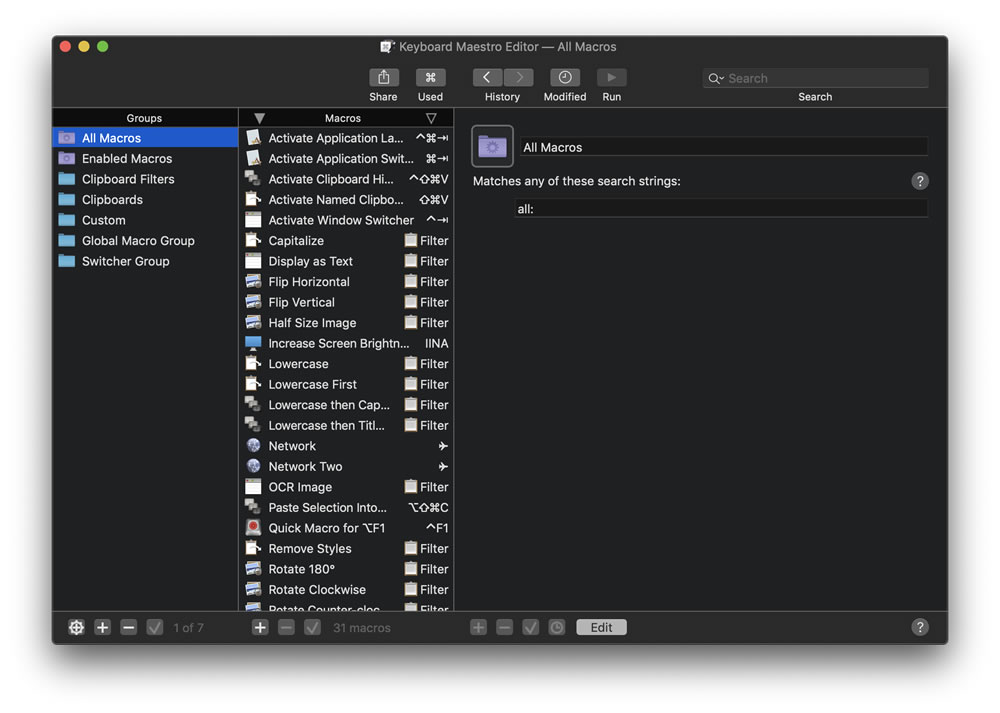Toggle the macro enable checkmark at bottom center
This screenshot has height=713, width=1000.
(x=311, y=627)
